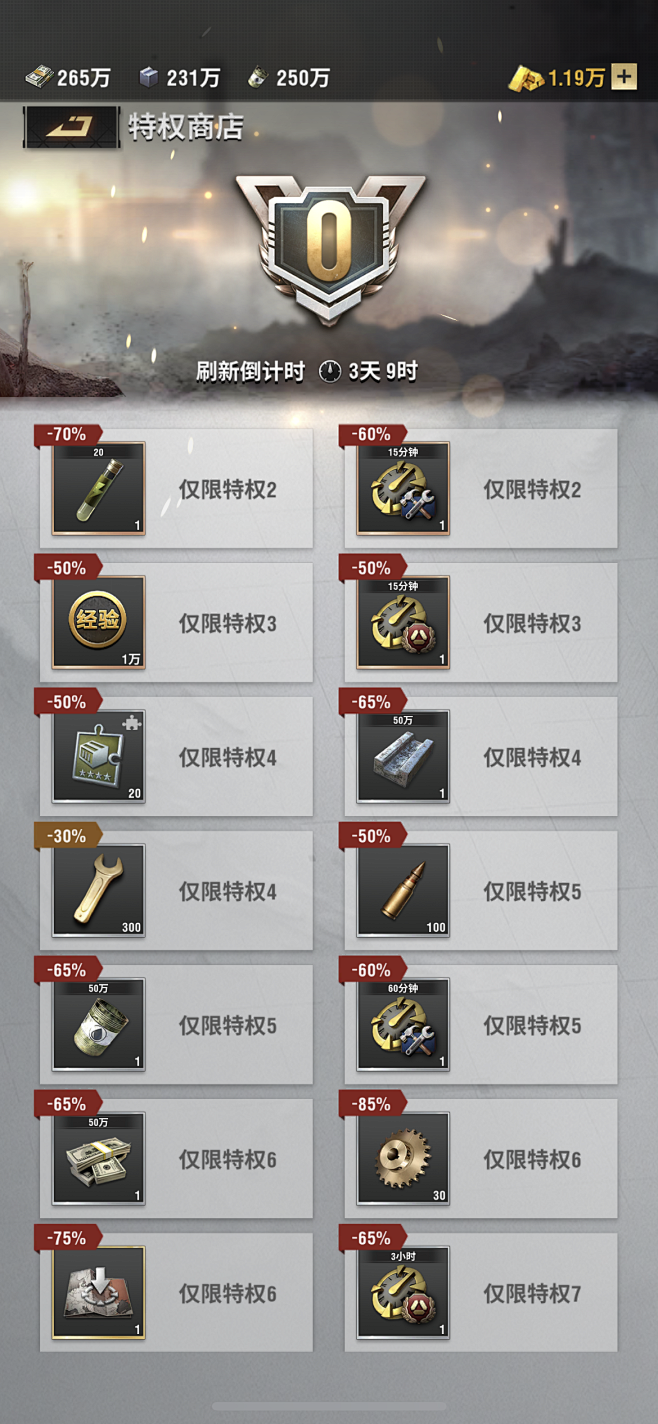Select the green test tube item
This screenshot has height=1424, width=658.
[98, 489]
